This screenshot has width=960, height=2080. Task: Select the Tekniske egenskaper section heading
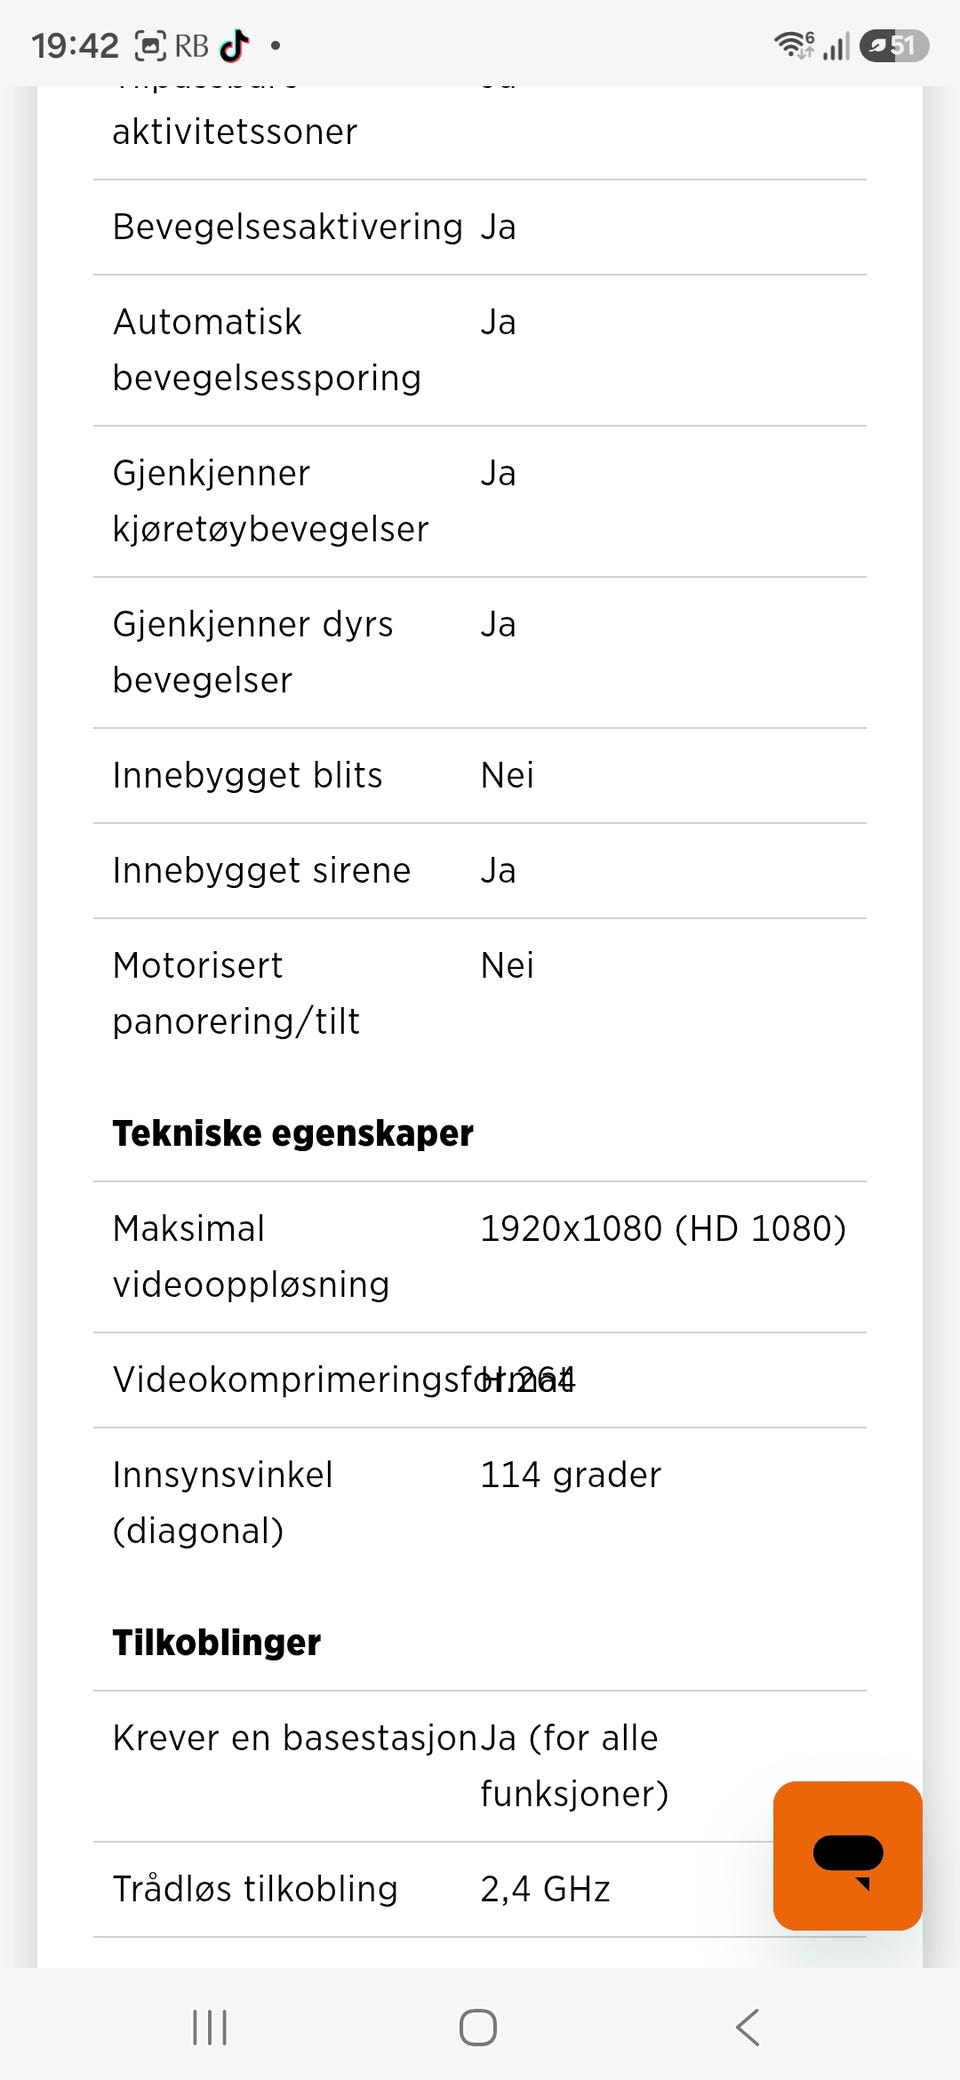pos(292,1133)
